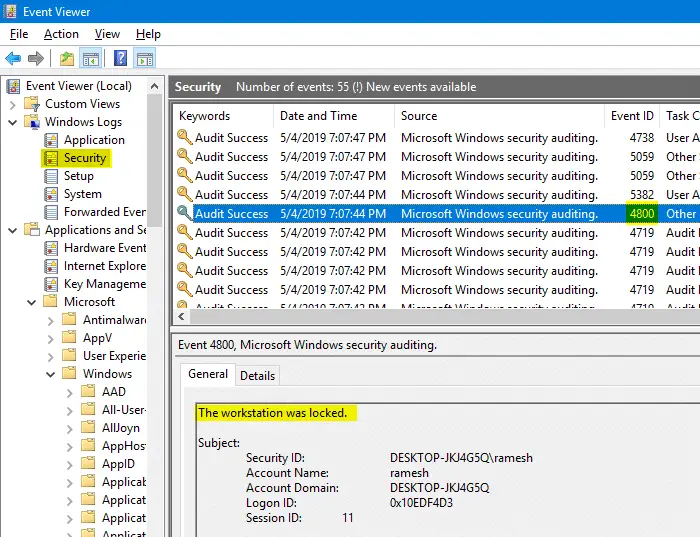
Task: Click the Session ID value 11
Action: [348, 518]
